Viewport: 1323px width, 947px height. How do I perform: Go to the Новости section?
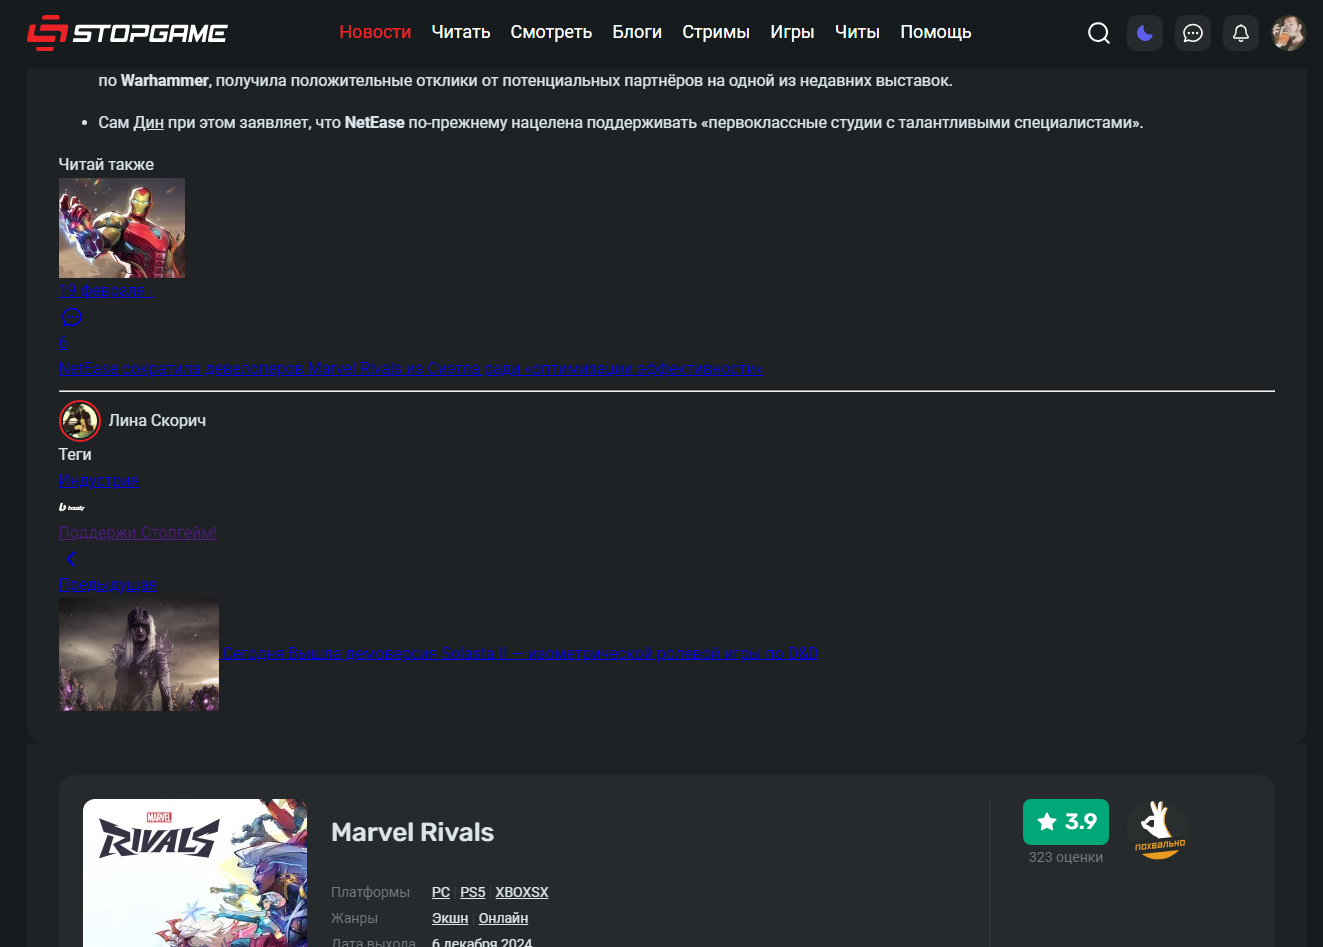pyautogui.click(x=375, y=32)
